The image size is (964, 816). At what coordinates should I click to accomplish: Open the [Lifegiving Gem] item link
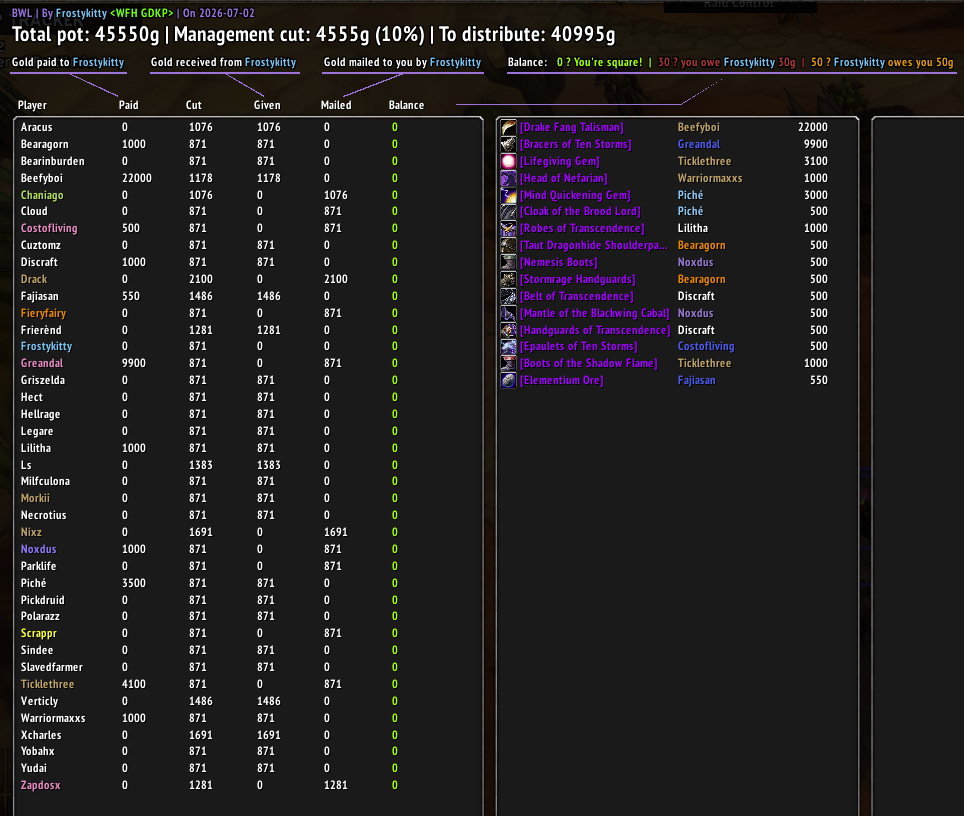(x=559, y=161)
